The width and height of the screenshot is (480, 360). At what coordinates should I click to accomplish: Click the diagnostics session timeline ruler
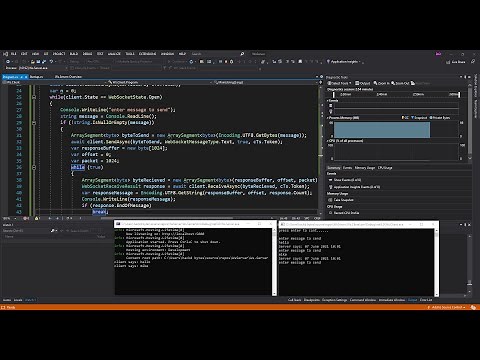coord(397,95)
